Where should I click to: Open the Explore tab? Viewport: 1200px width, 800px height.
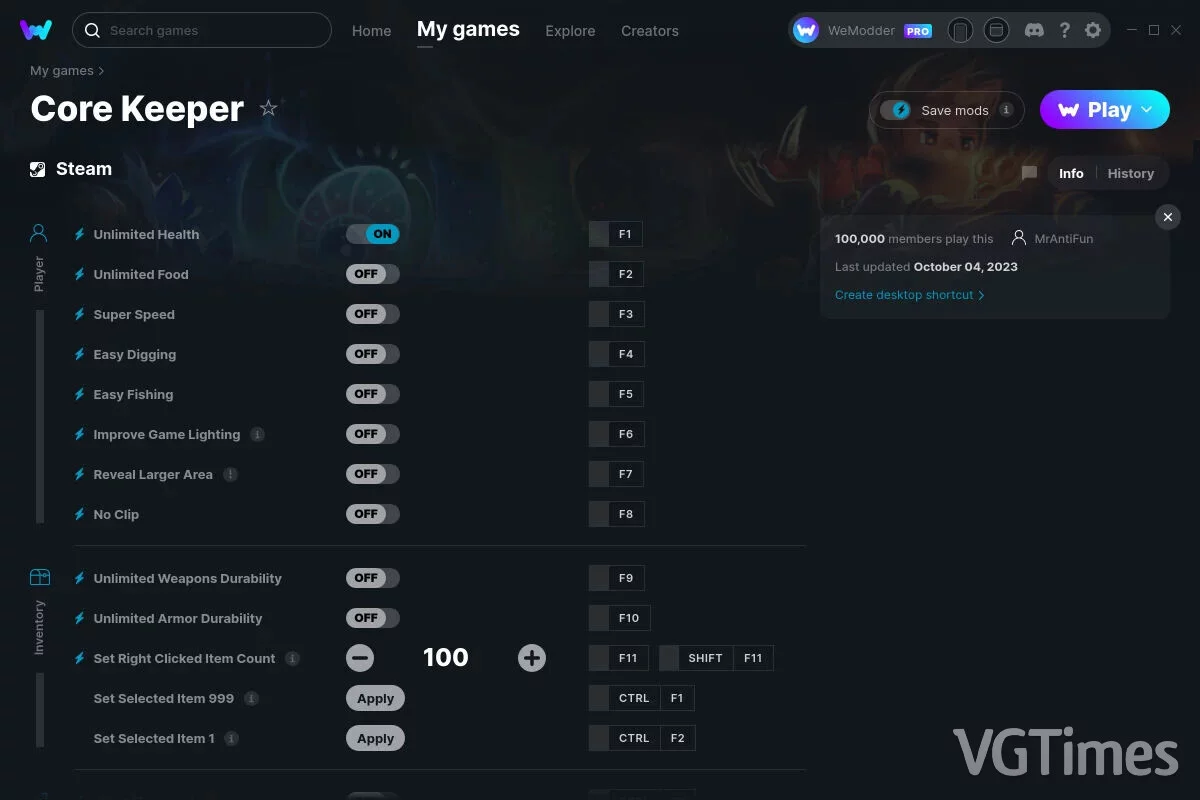click(x=570, y=31)
